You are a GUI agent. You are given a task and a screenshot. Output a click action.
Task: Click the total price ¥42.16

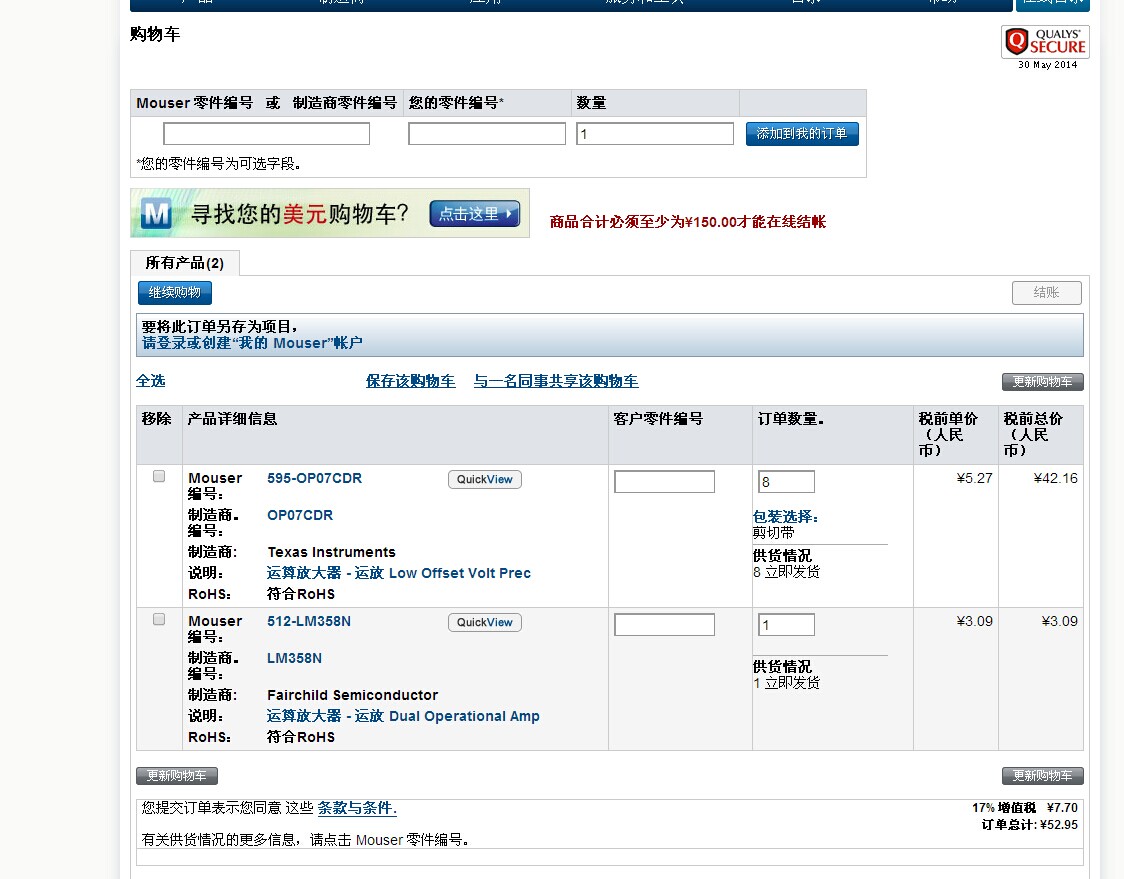pos(1055,478)
